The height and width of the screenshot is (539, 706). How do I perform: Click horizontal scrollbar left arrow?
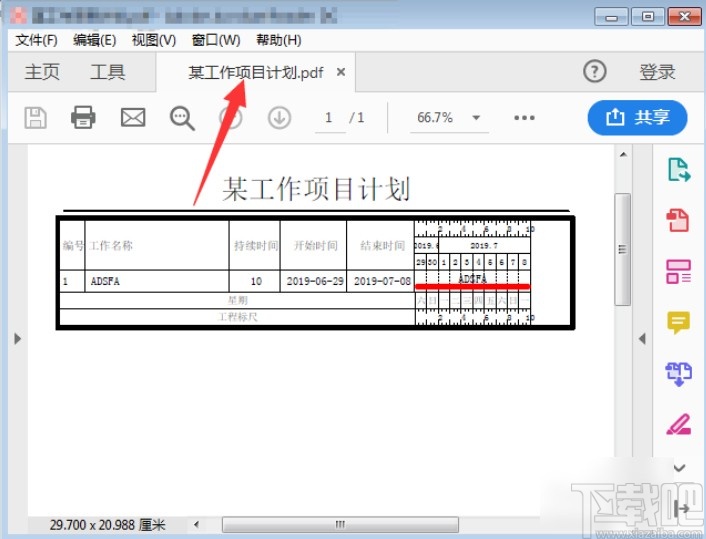click(x=196, y=524)
